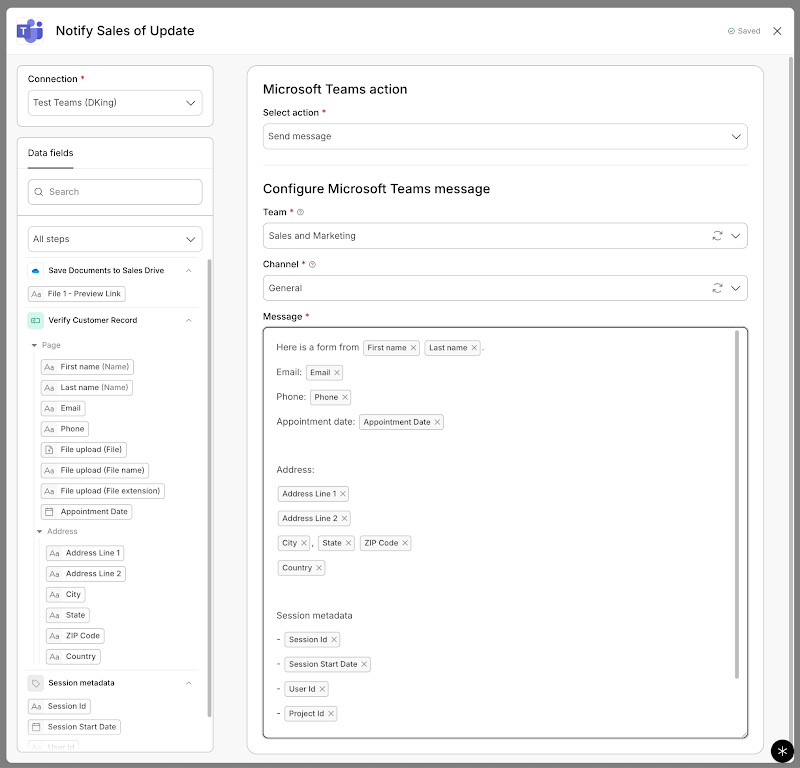800x768 pixels.
Task: Remove the User Id tag from message
Action: tap(322, 689)
